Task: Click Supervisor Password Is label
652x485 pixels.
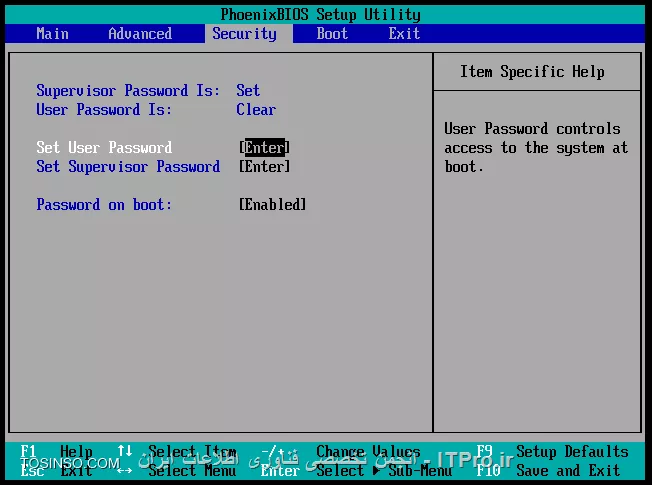Action: (128, 91)
